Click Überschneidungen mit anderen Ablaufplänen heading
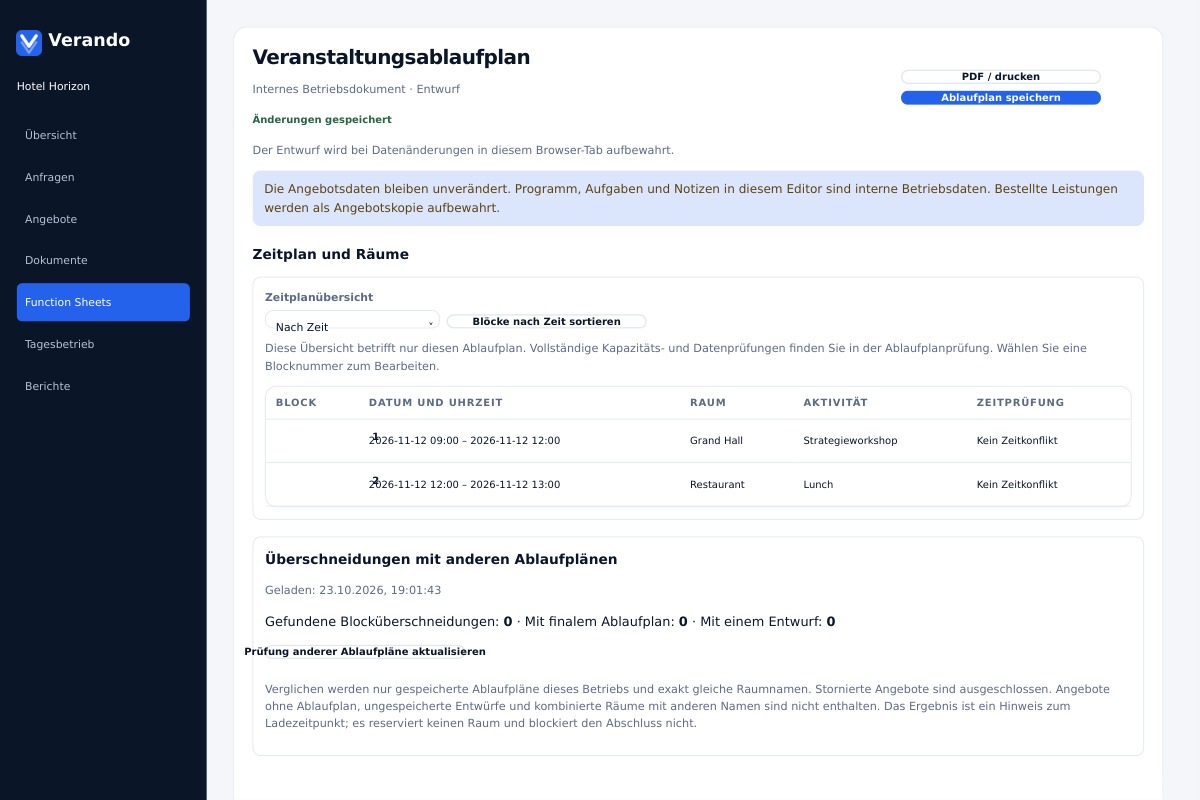1200x800 pixels. pyautogui.click(x=441, y=560)
